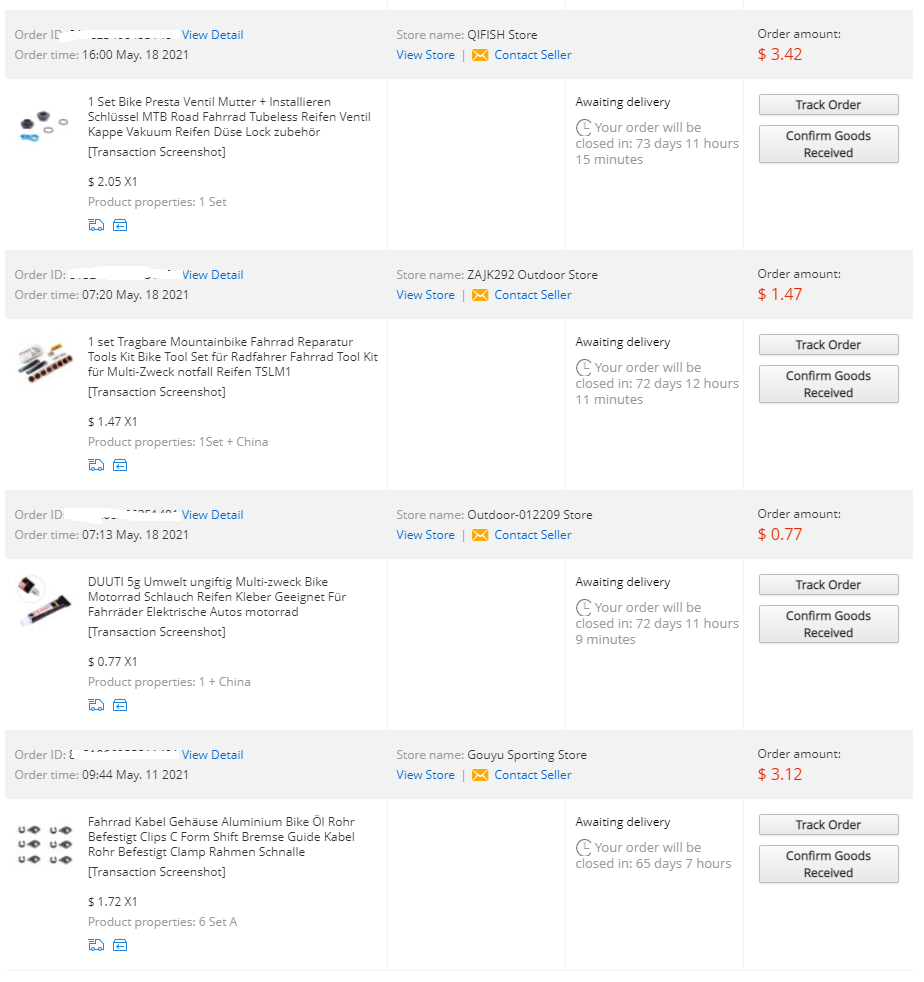924x982 pixels.
Task: Click the delivery truck icon under Presta Ventil item
Action: pyautogui.click(x=96, y=225)
